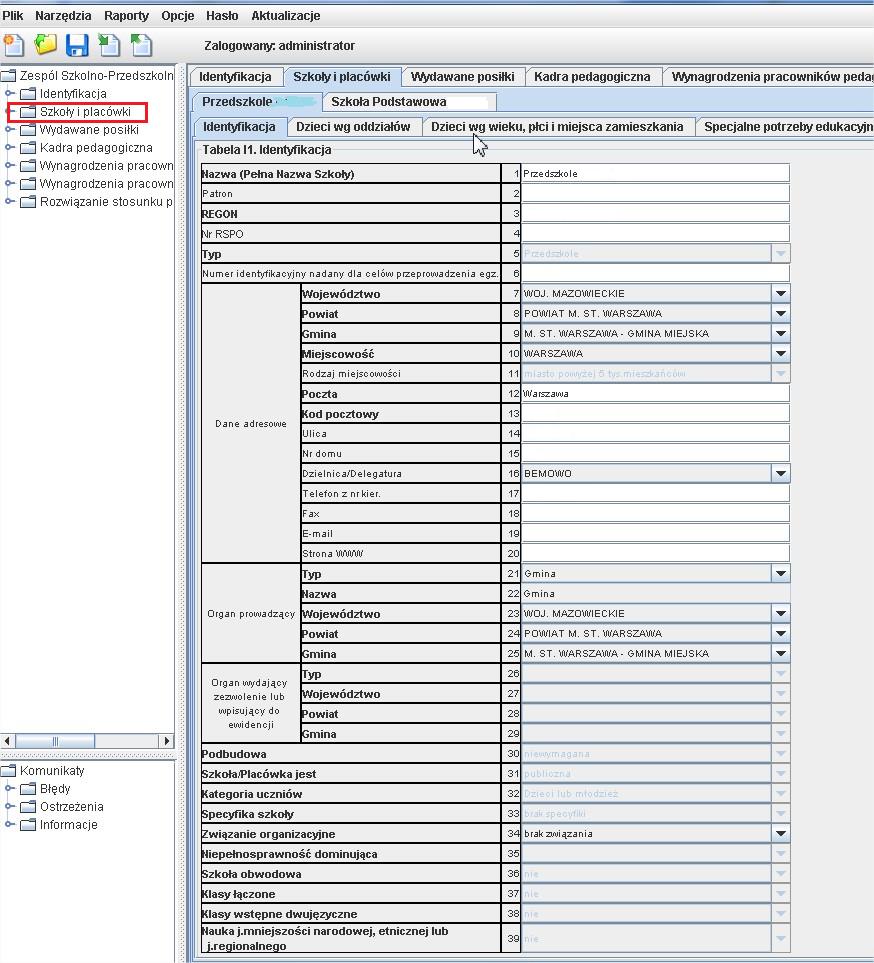Expand the Ostrzeżenia messages node
874x963 pixels.
pyautogui.click(x=9, y=806)
